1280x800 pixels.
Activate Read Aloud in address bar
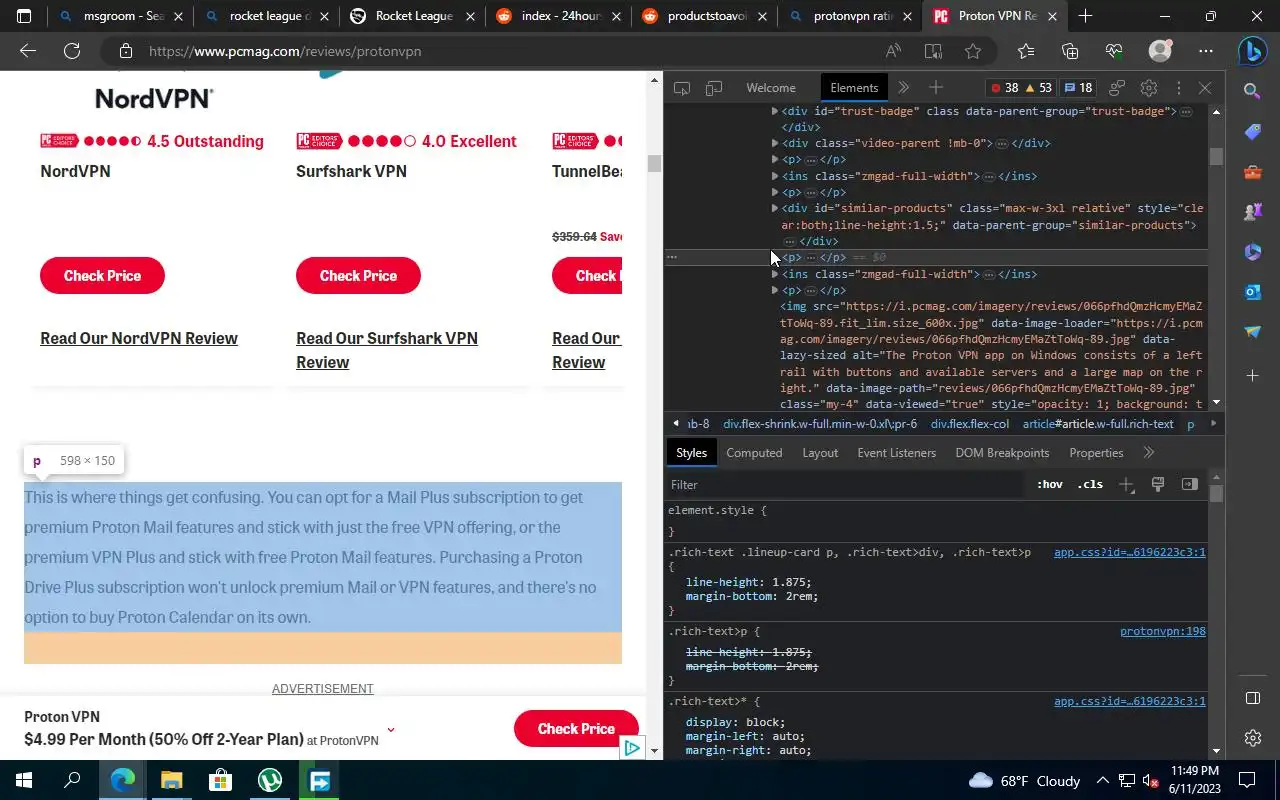tap(893, 51)
